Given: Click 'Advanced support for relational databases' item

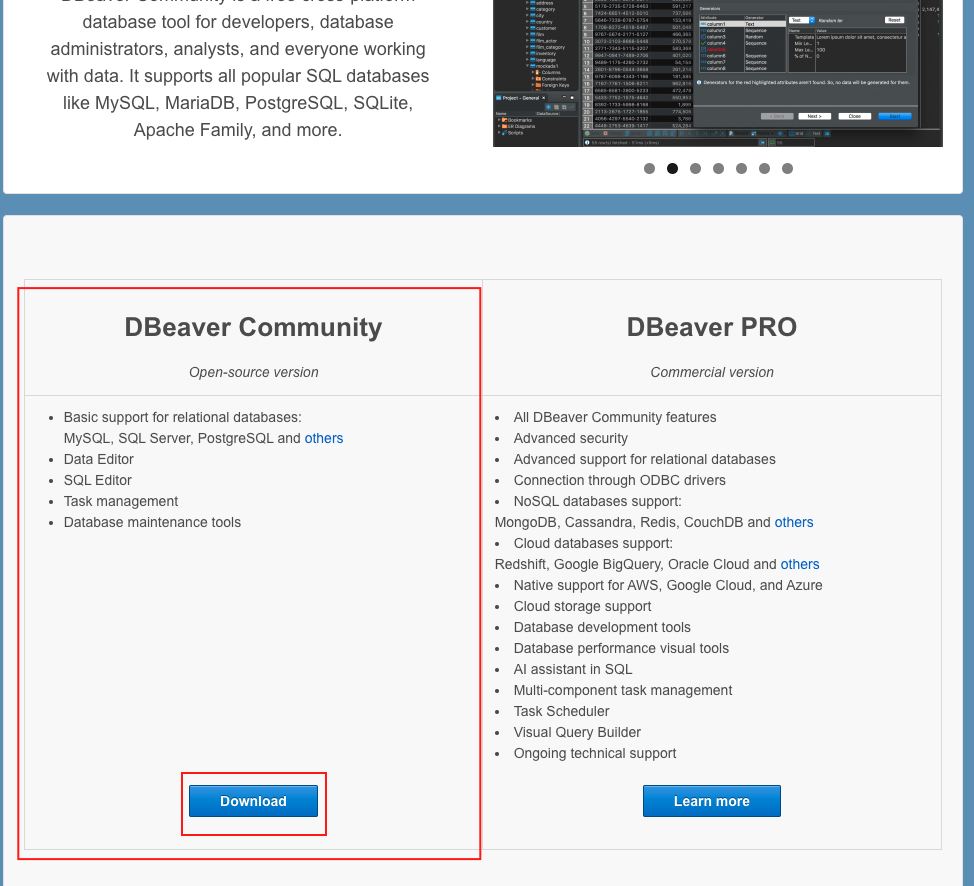Looking at the screenshot, I should pyautogui.click(x=645, y=459).
